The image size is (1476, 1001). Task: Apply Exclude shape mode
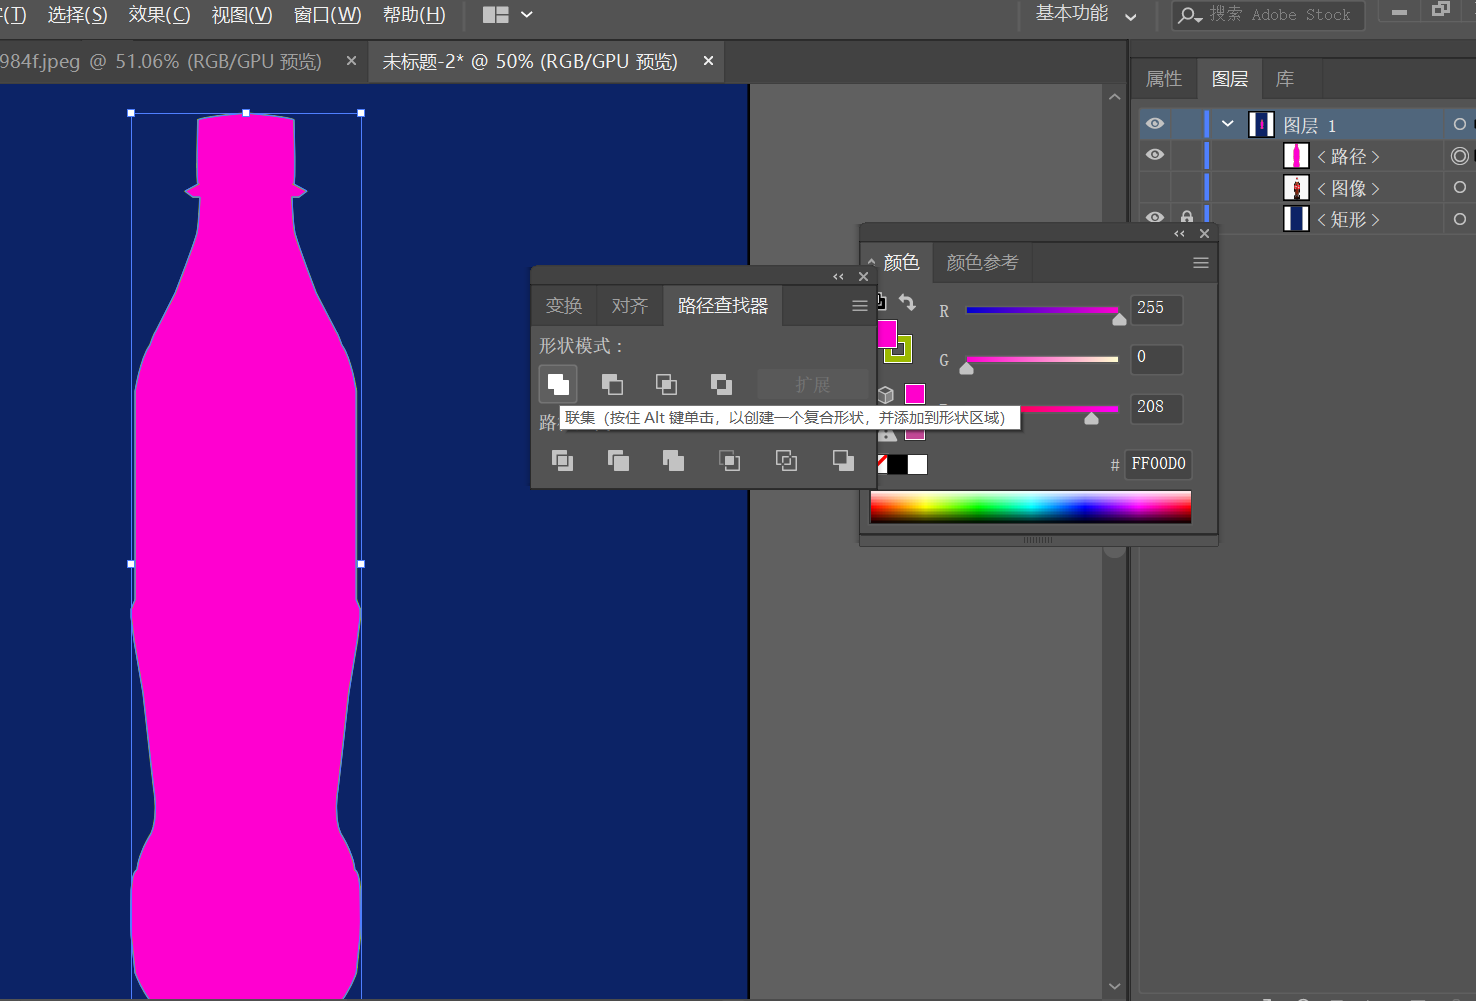(721, 384)
